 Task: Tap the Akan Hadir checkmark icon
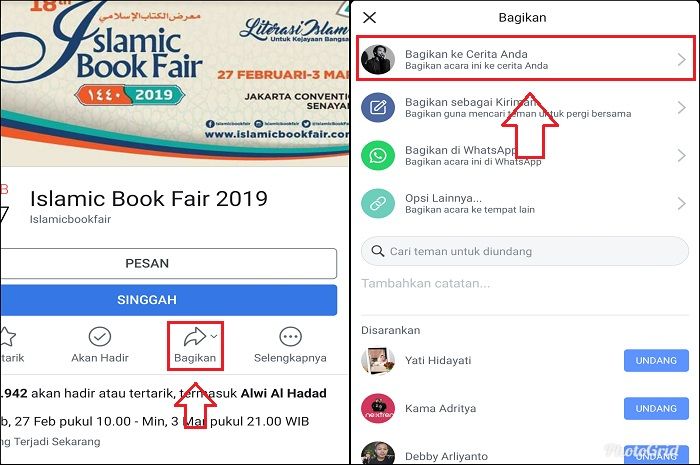coord(100,337)
